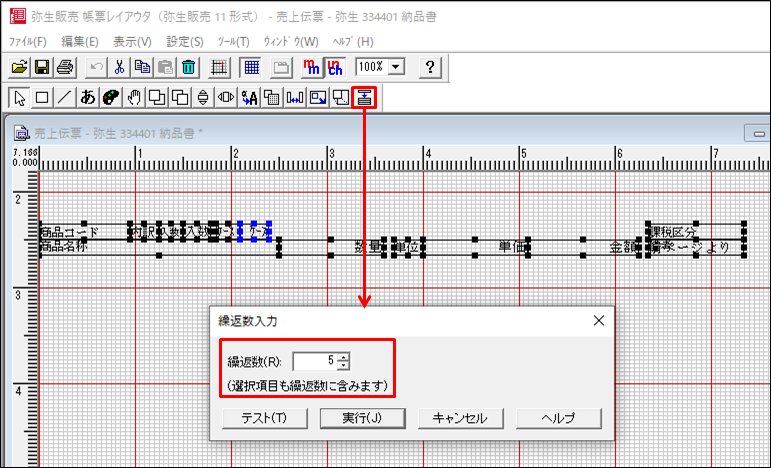
Task: Click the horizontal left-right arrows icon
Action: [x=226, y=98]
